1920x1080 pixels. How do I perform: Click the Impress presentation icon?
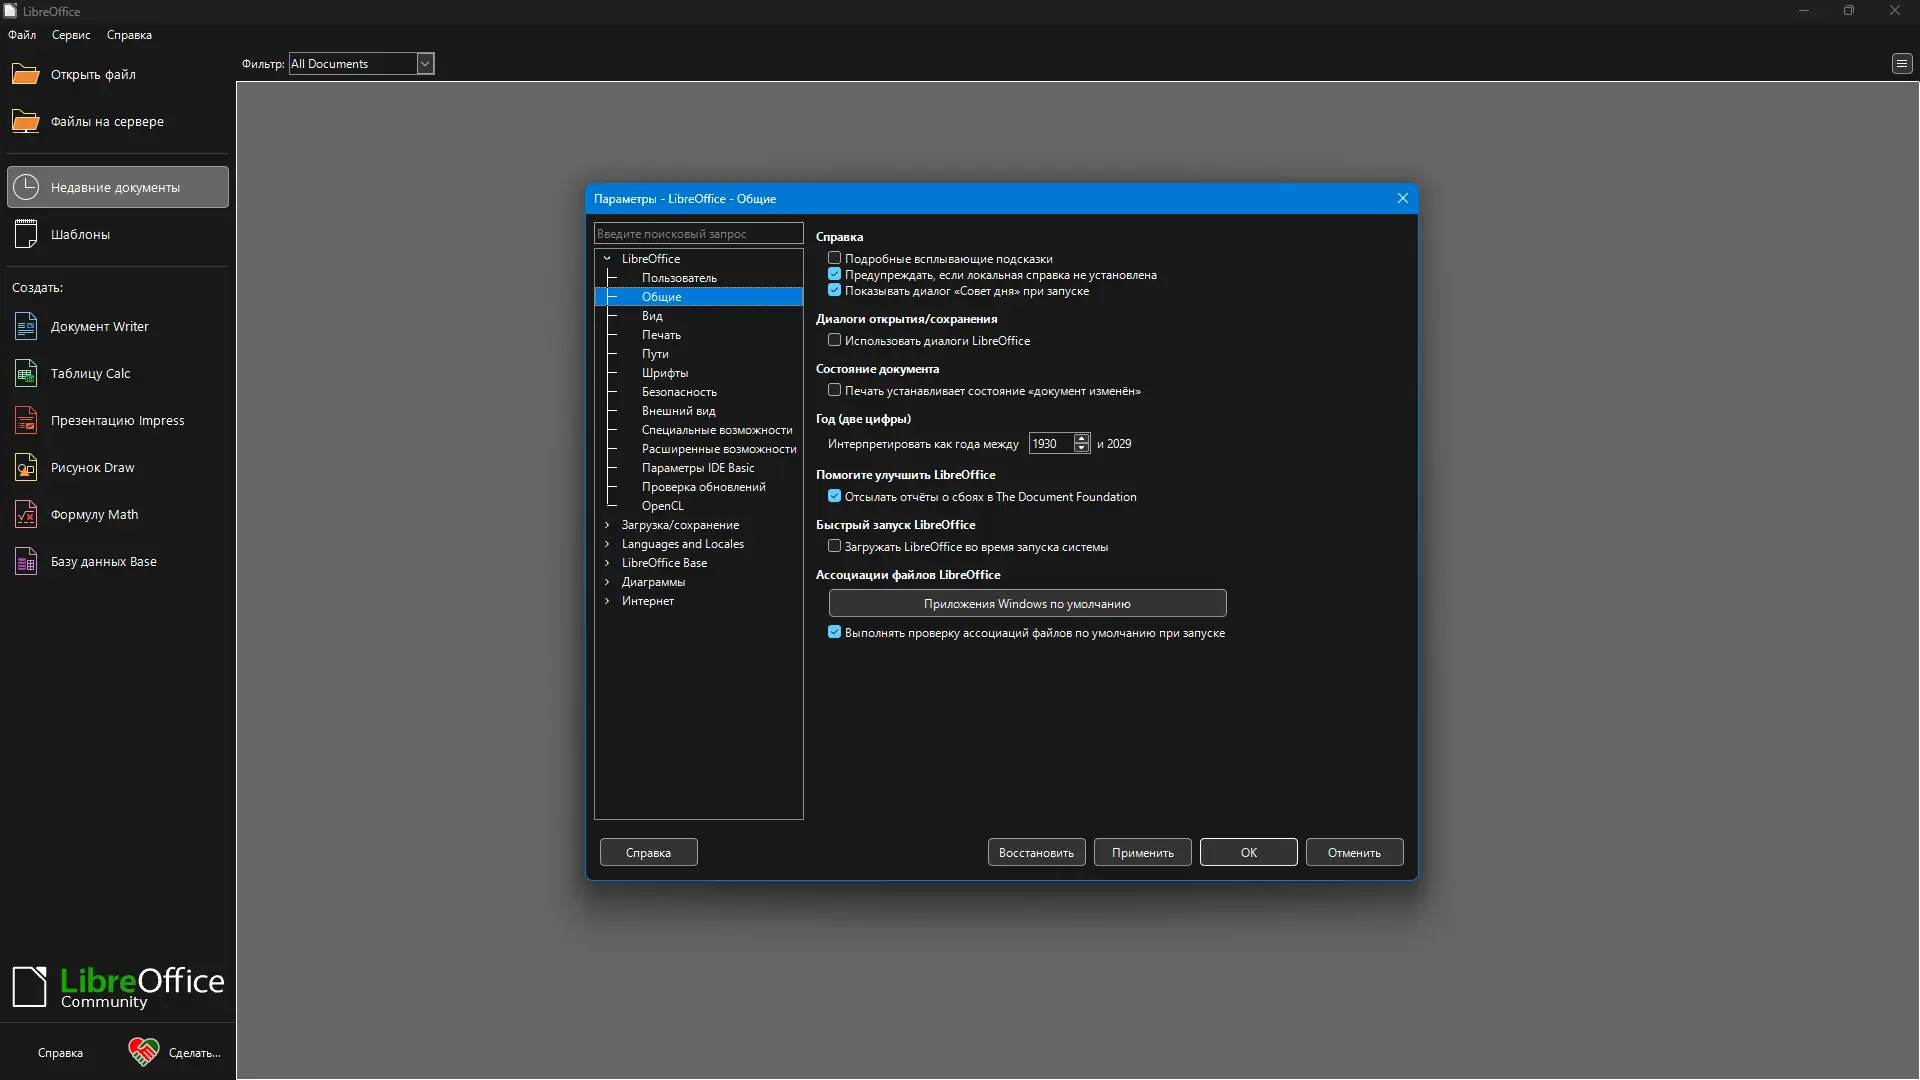click(x=26, y=421)
